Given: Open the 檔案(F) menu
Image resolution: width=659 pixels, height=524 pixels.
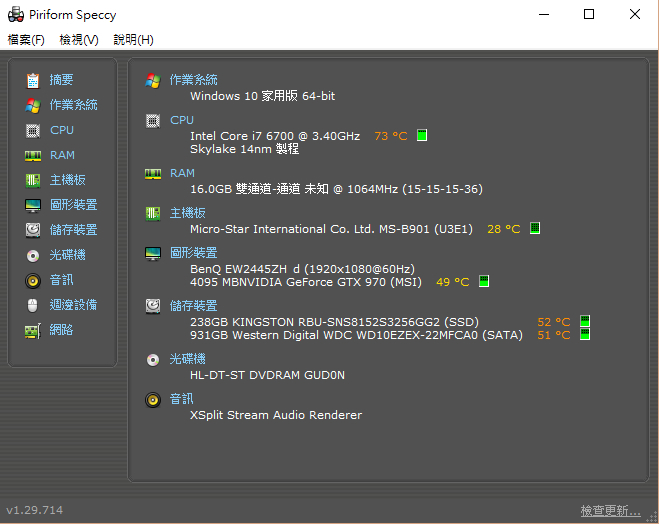Looking at the screenshot, I should coord(26,40).
